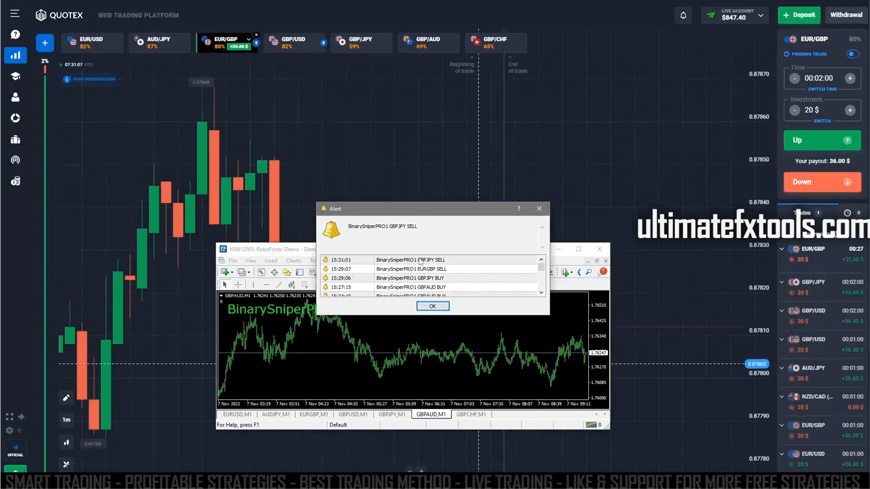The height and width of the screenshot is (489, 870).
Task: Click the fullscreen icon at bottom left
Action: tap(9, 417)
